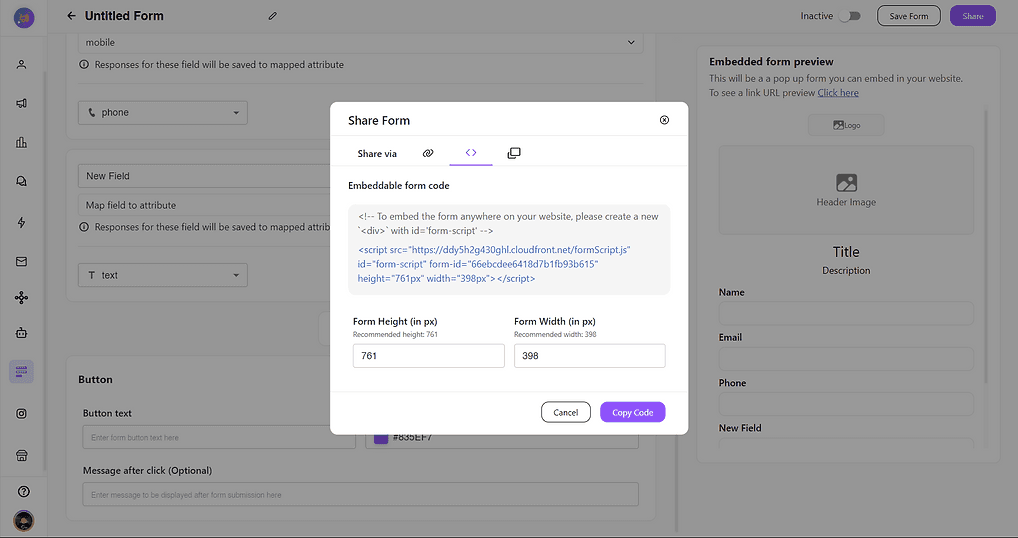Open the analytics bar chart icon

tap(21, 142)
